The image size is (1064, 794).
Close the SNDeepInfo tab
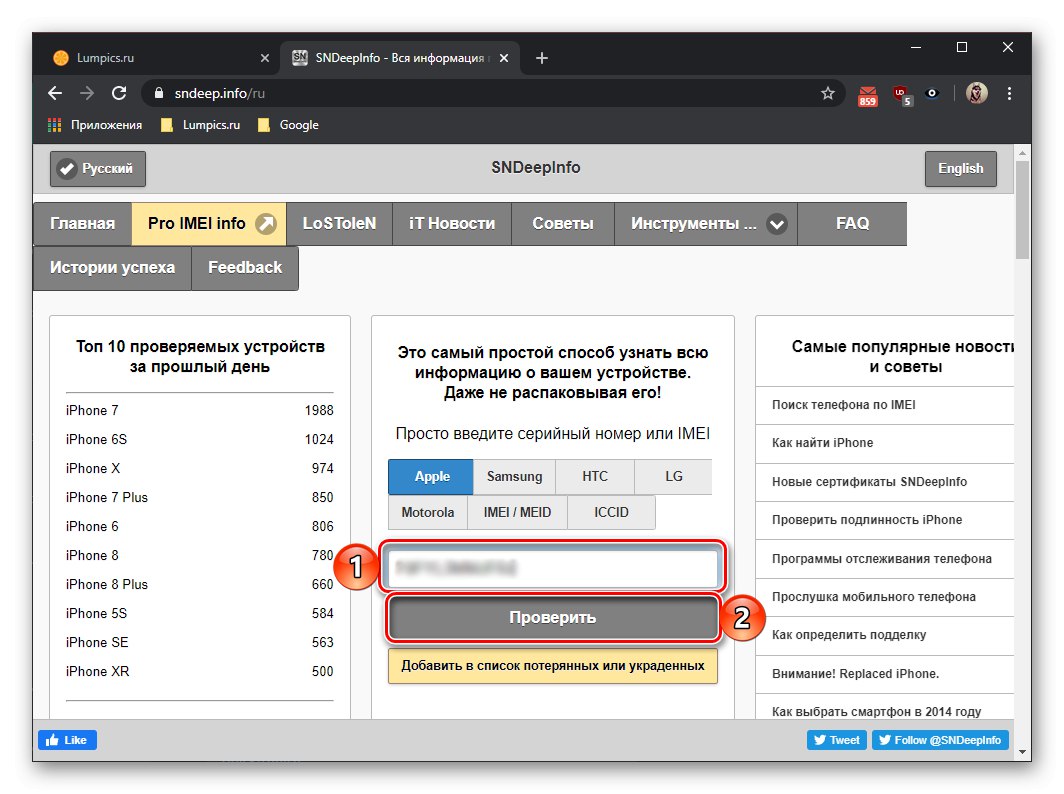pos(504,58)
